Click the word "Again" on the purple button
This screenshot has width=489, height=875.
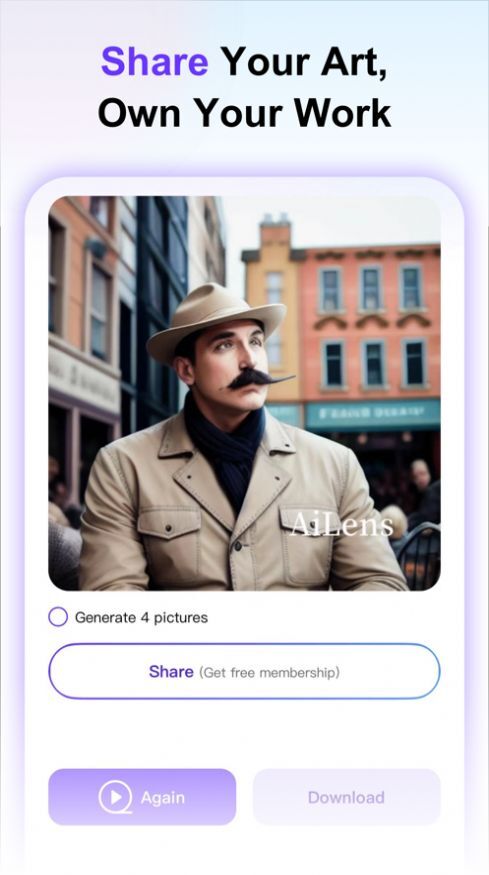[x=162, y=797]
